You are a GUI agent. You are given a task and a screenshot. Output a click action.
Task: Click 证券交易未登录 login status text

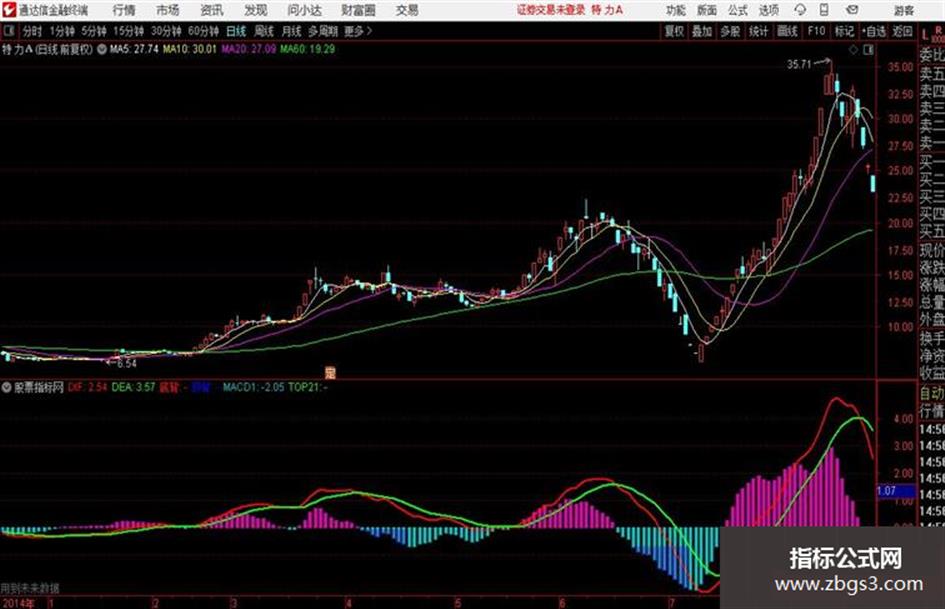pyautogui.click(x=551, y=10)
